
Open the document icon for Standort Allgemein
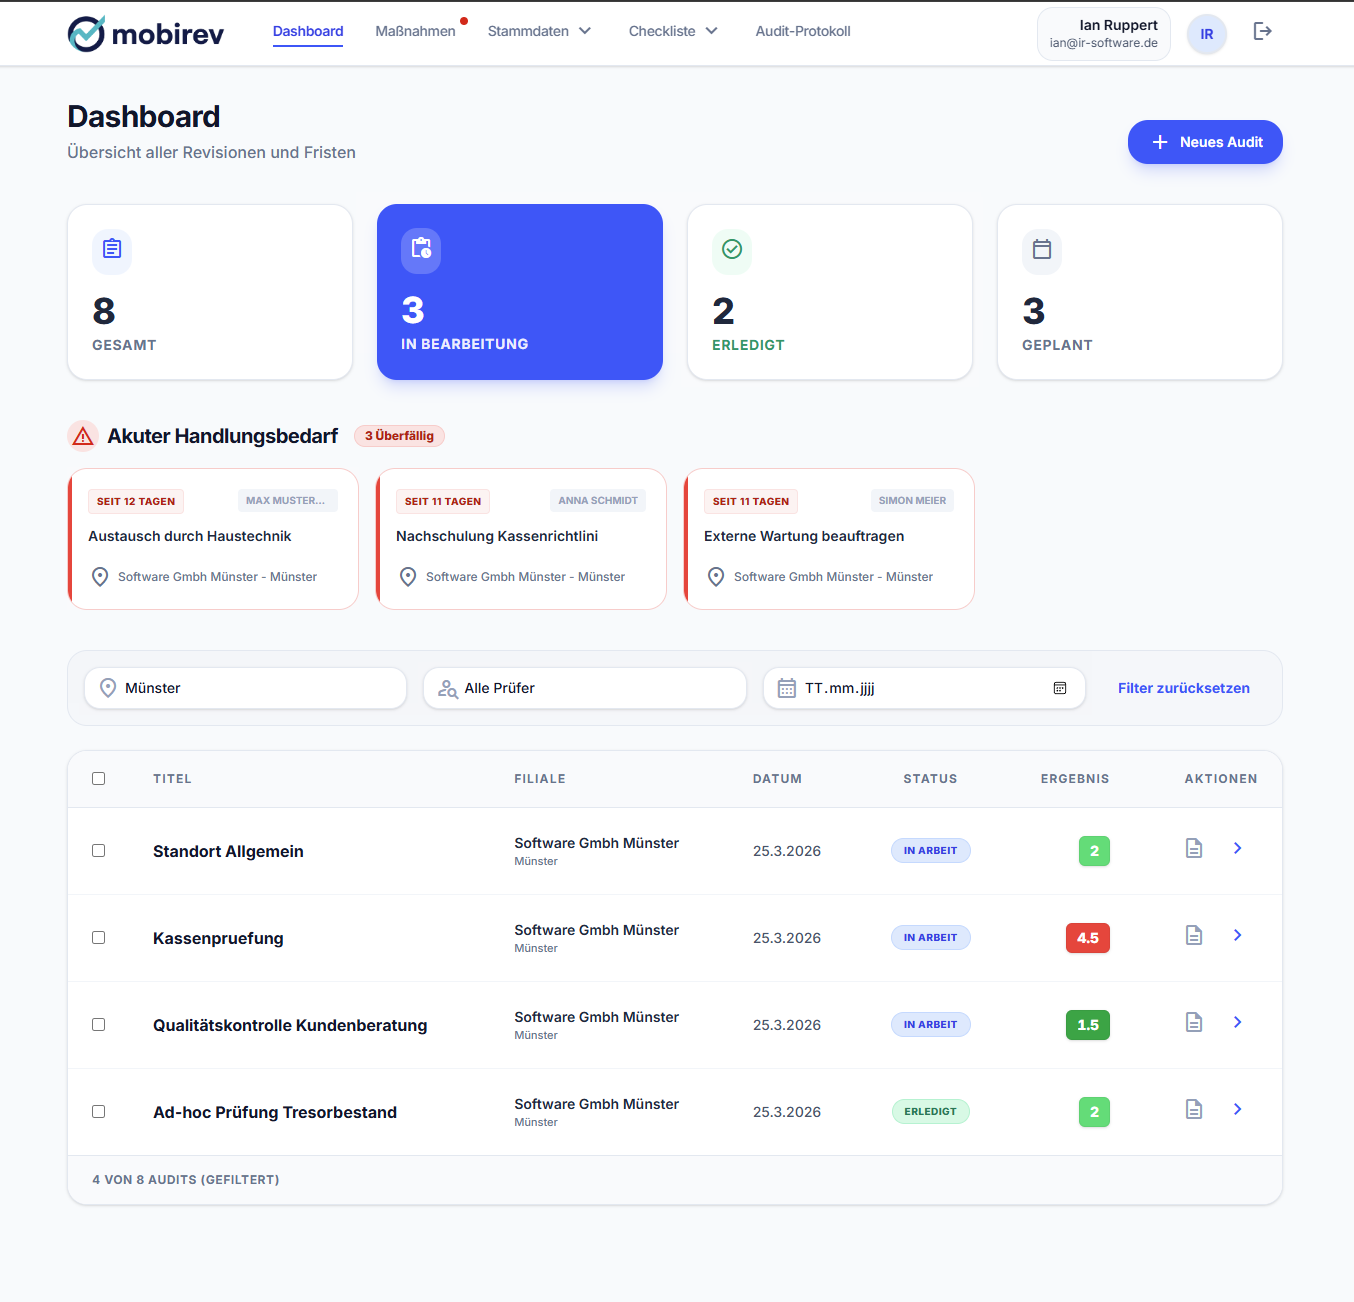(x=1193, y=848)
